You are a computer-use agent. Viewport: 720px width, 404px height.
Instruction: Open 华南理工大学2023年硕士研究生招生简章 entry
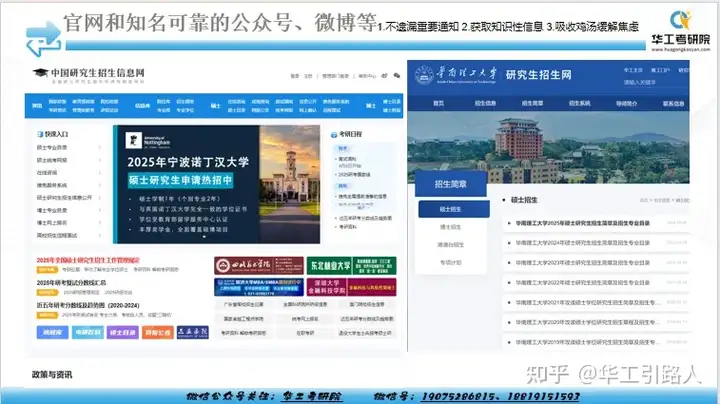583,263
